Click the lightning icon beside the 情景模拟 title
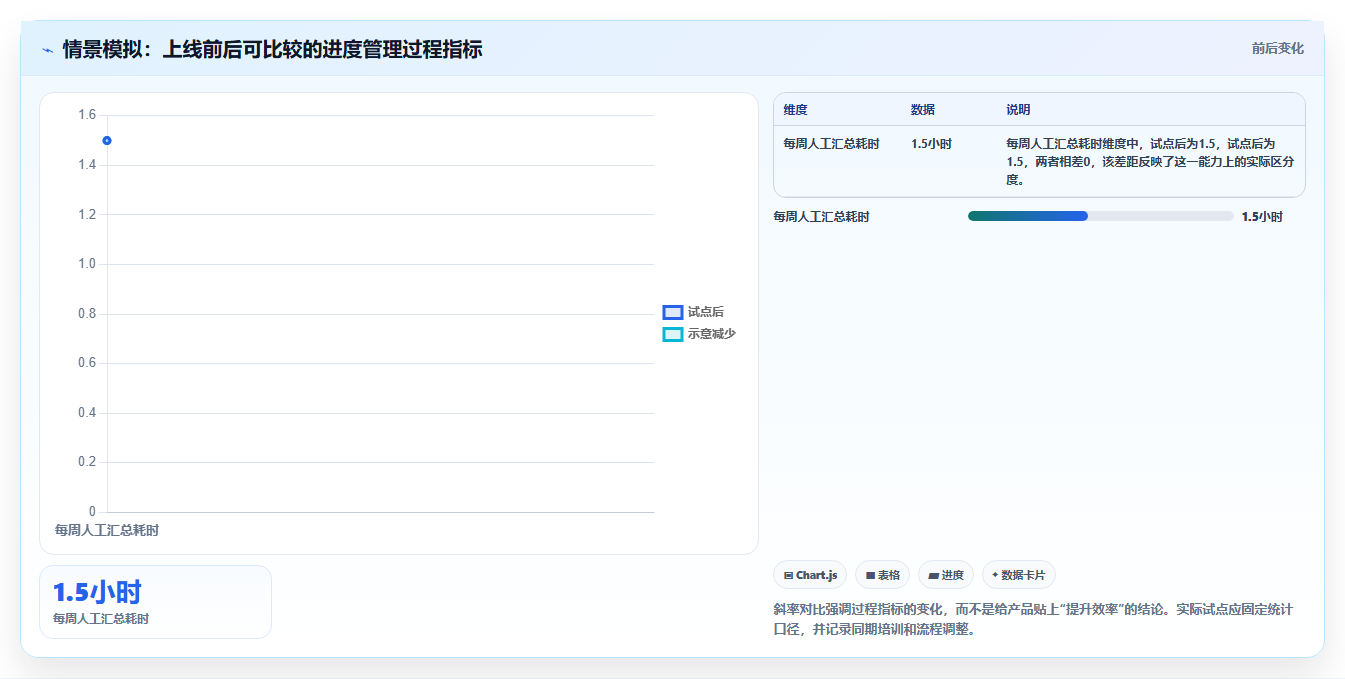Image resolution: width=1345 pixels, height=679 pixels. (47, 49)
